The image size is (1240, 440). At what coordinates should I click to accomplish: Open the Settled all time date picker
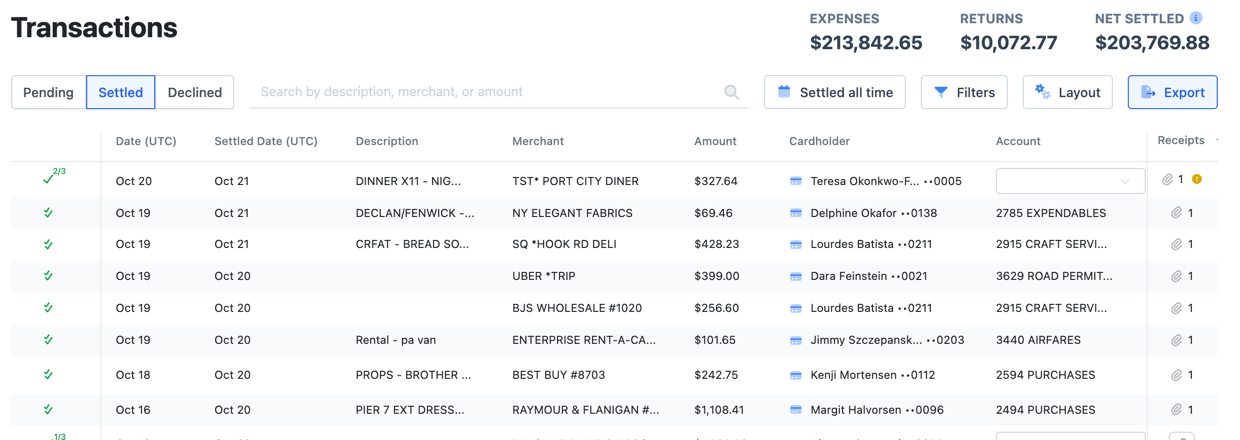(835, 92)
